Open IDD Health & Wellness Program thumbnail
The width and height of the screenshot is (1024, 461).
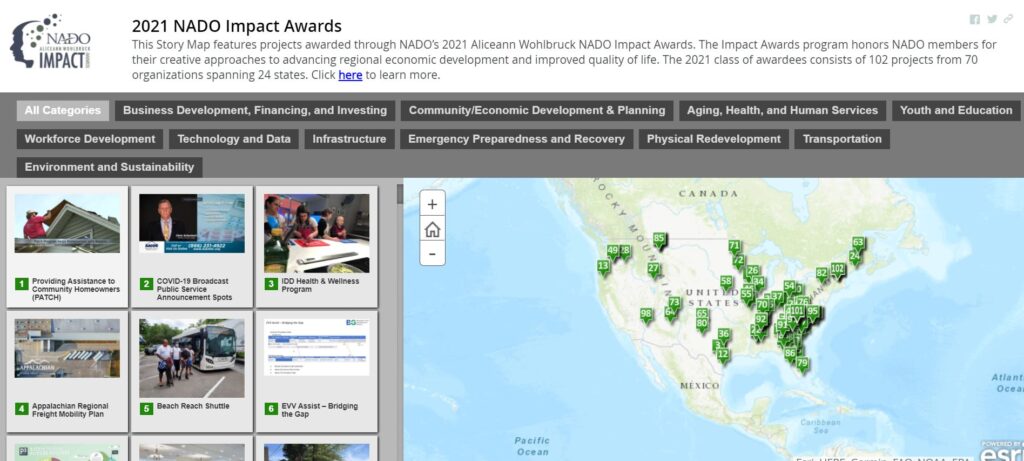(317, 233)
